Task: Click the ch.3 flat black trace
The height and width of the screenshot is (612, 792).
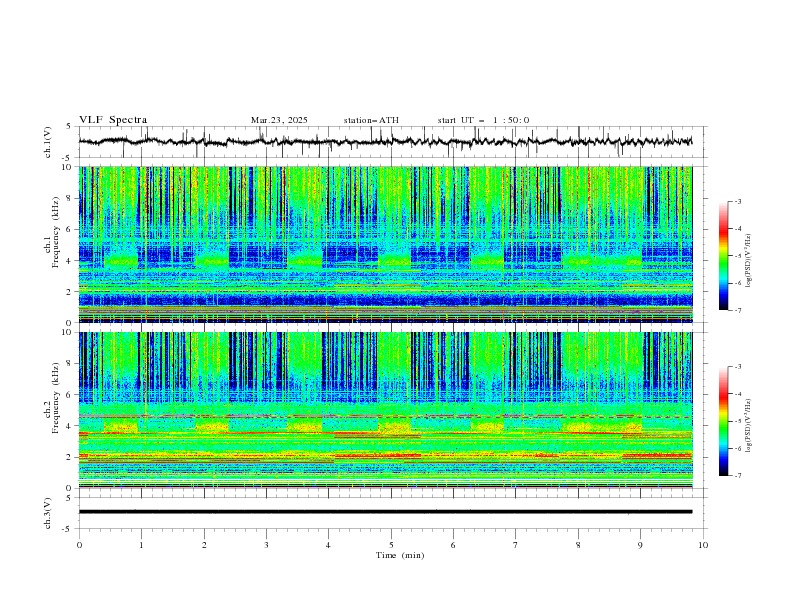Action: pyautogui.click(x=385, y=512)
